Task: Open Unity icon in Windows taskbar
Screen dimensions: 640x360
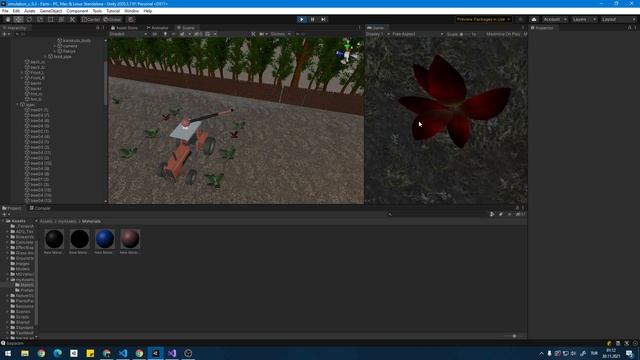Action: [x=156, y=353]
